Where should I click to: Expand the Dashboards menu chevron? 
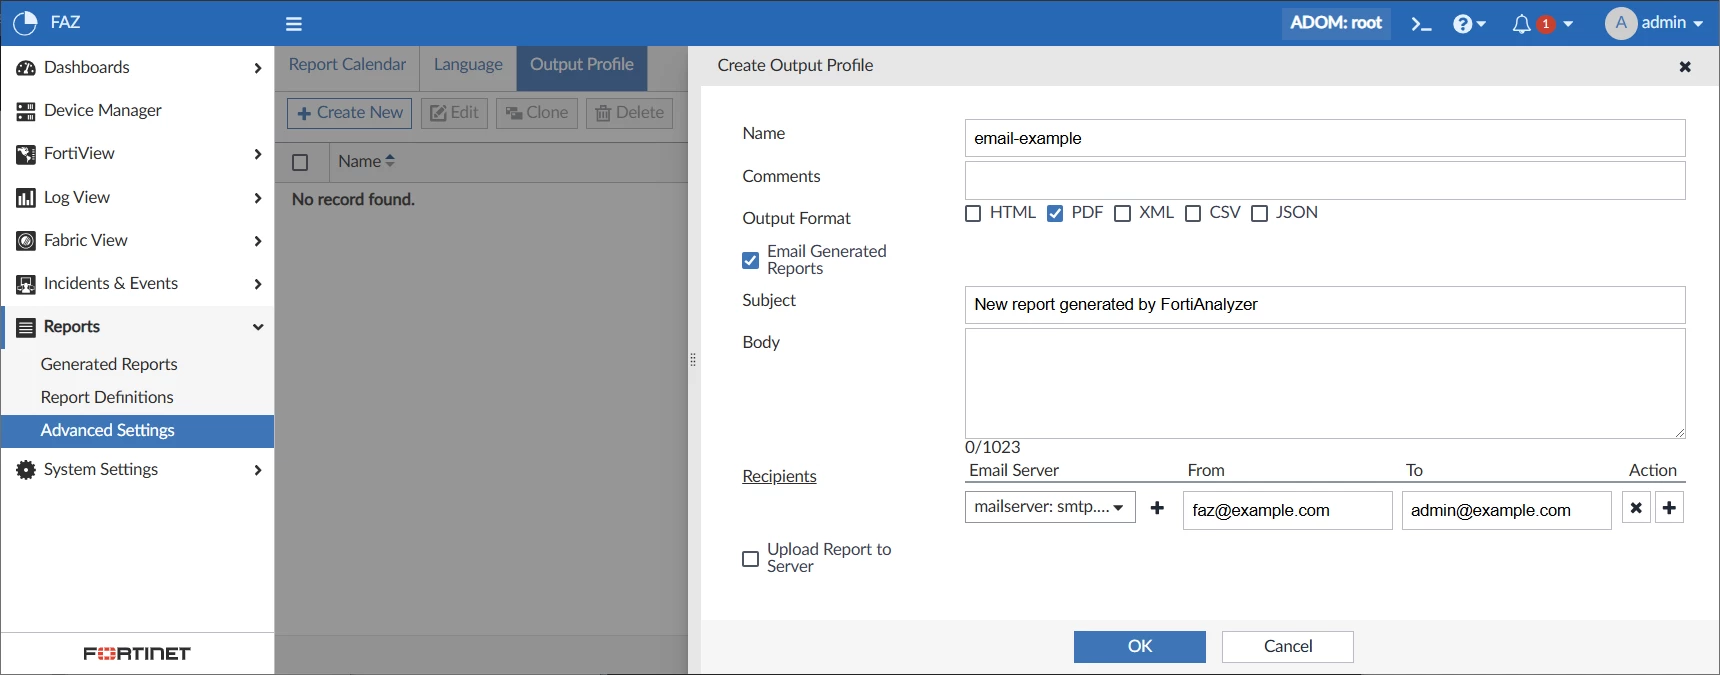pyautogui.click(x=258, y=68)
